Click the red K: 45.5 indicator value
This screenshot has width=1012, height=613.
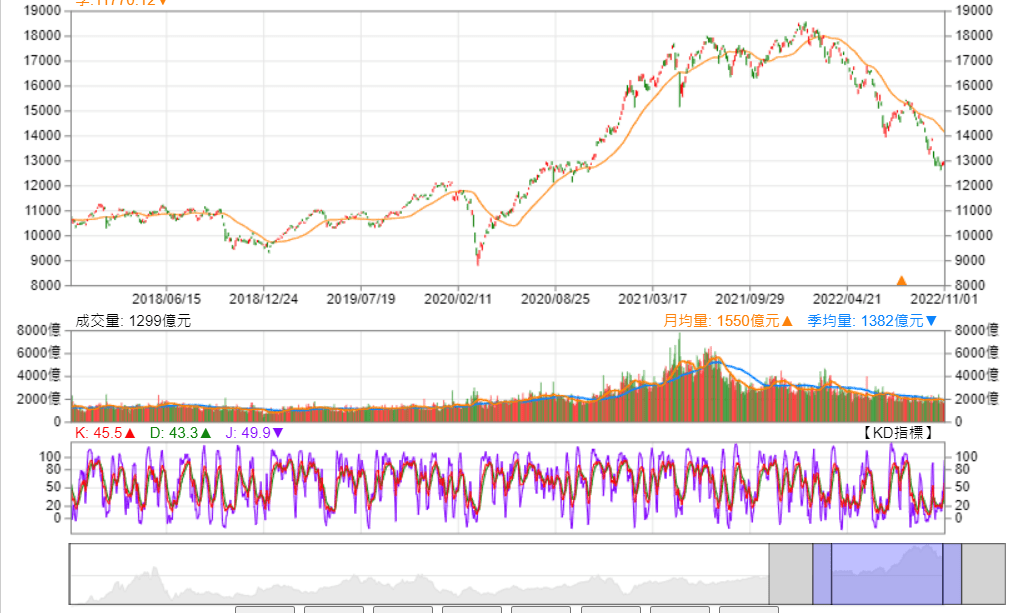pos(105,433)
